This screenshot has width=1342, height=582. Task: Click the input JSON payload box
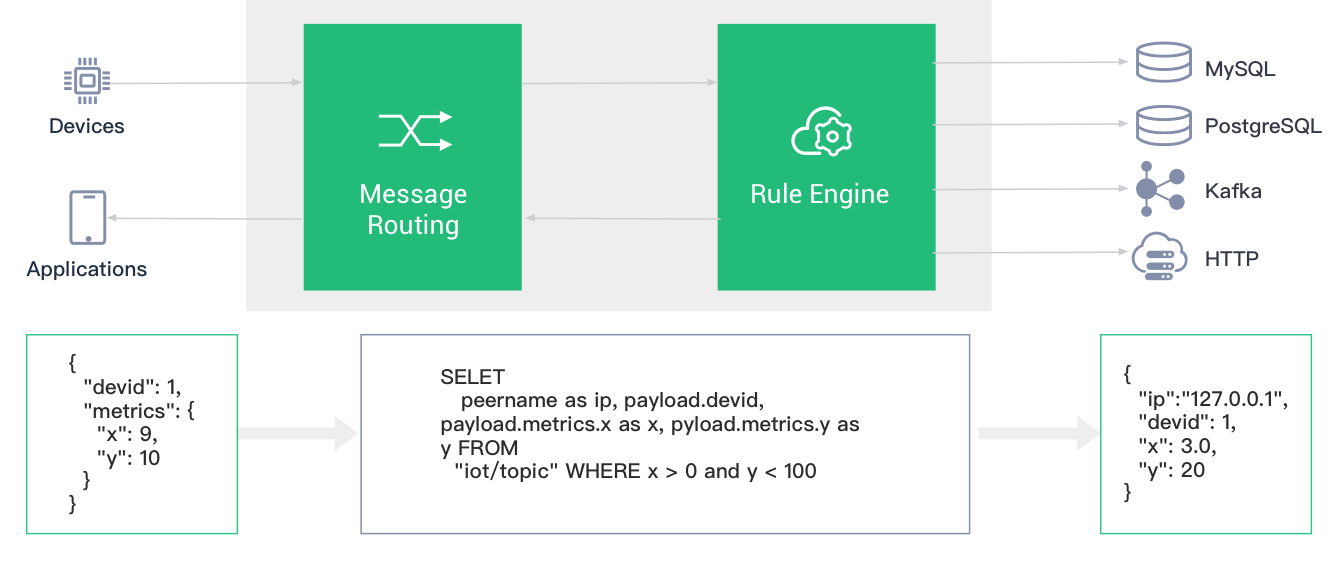132,434
